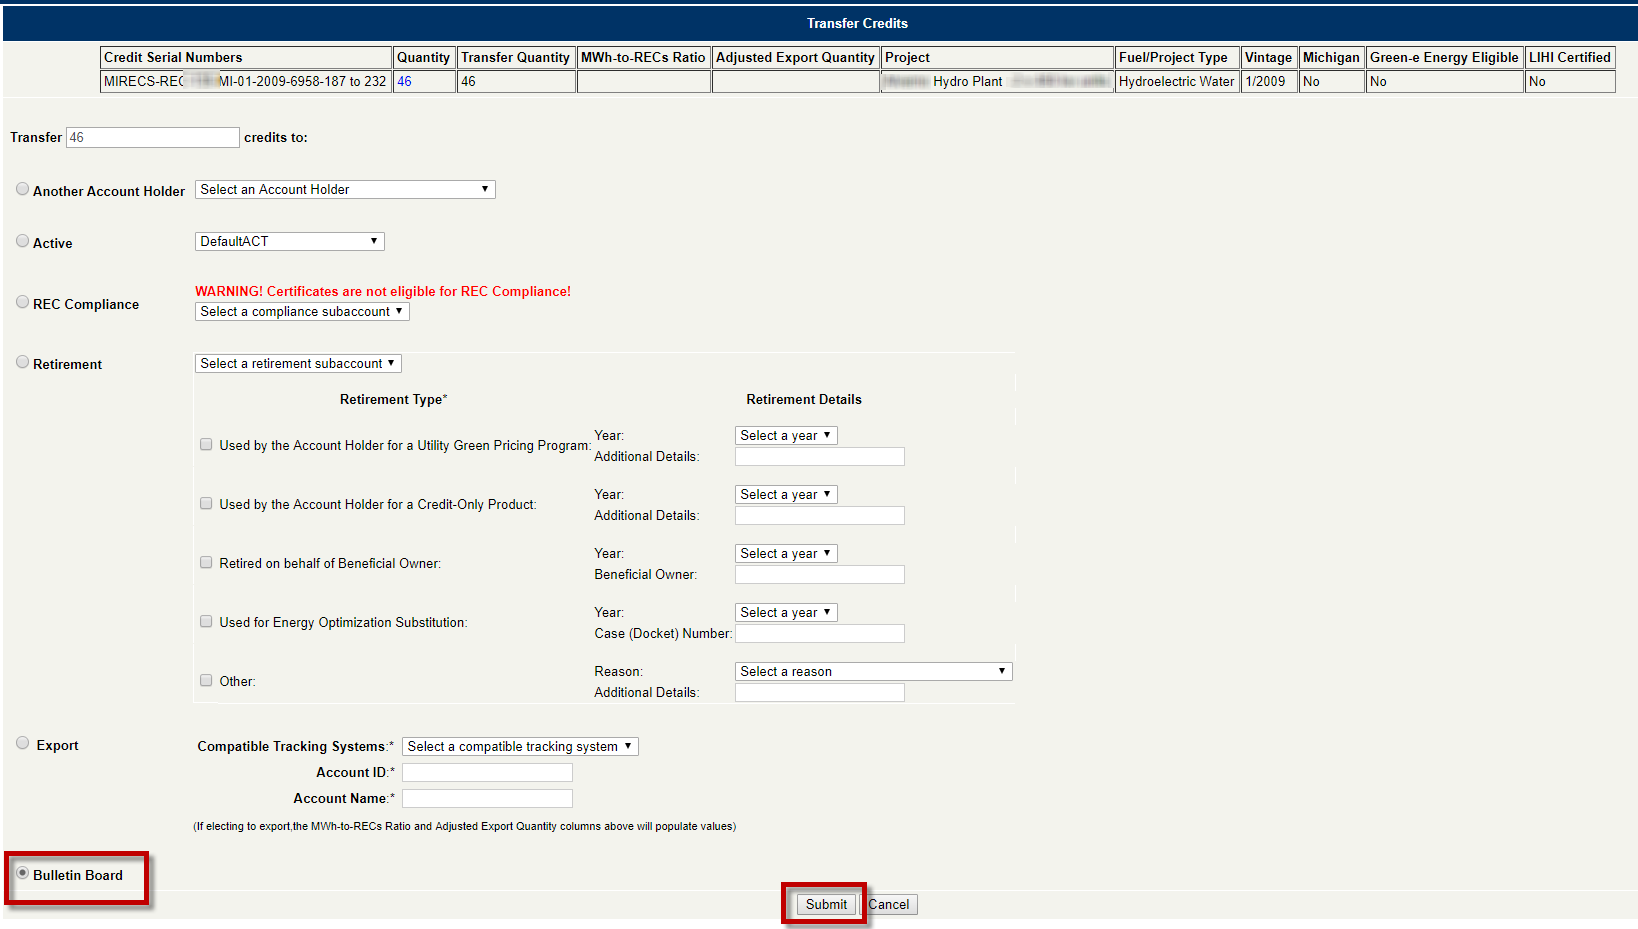Select the Another Account Holder radio button
The image size is (1638, 929).
pos(22,189)
